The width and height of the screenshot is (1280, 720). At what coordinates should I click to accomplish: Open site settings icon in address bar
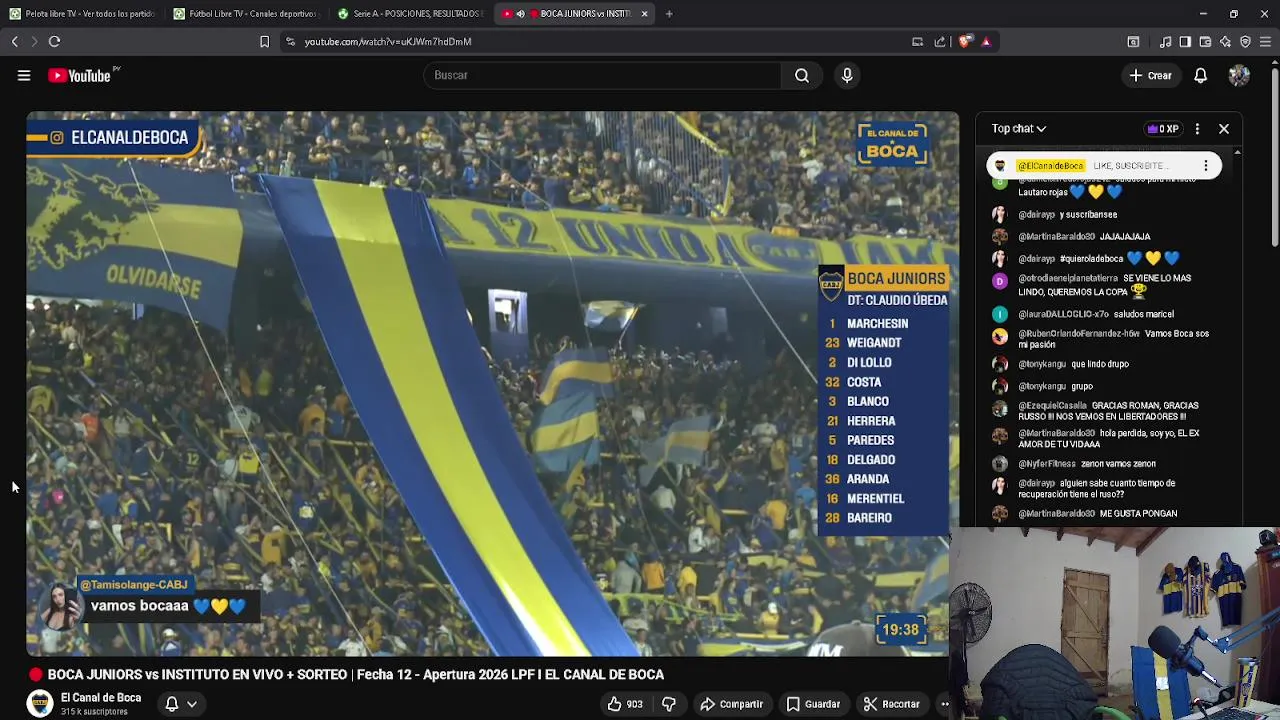(290, 41)
